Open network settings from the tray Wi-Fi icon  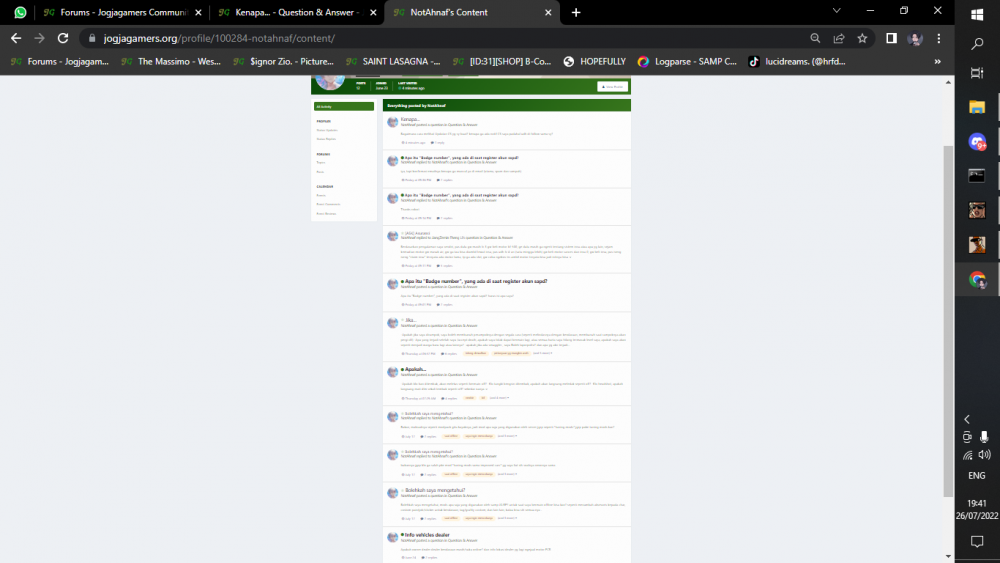tap(968, 455)
